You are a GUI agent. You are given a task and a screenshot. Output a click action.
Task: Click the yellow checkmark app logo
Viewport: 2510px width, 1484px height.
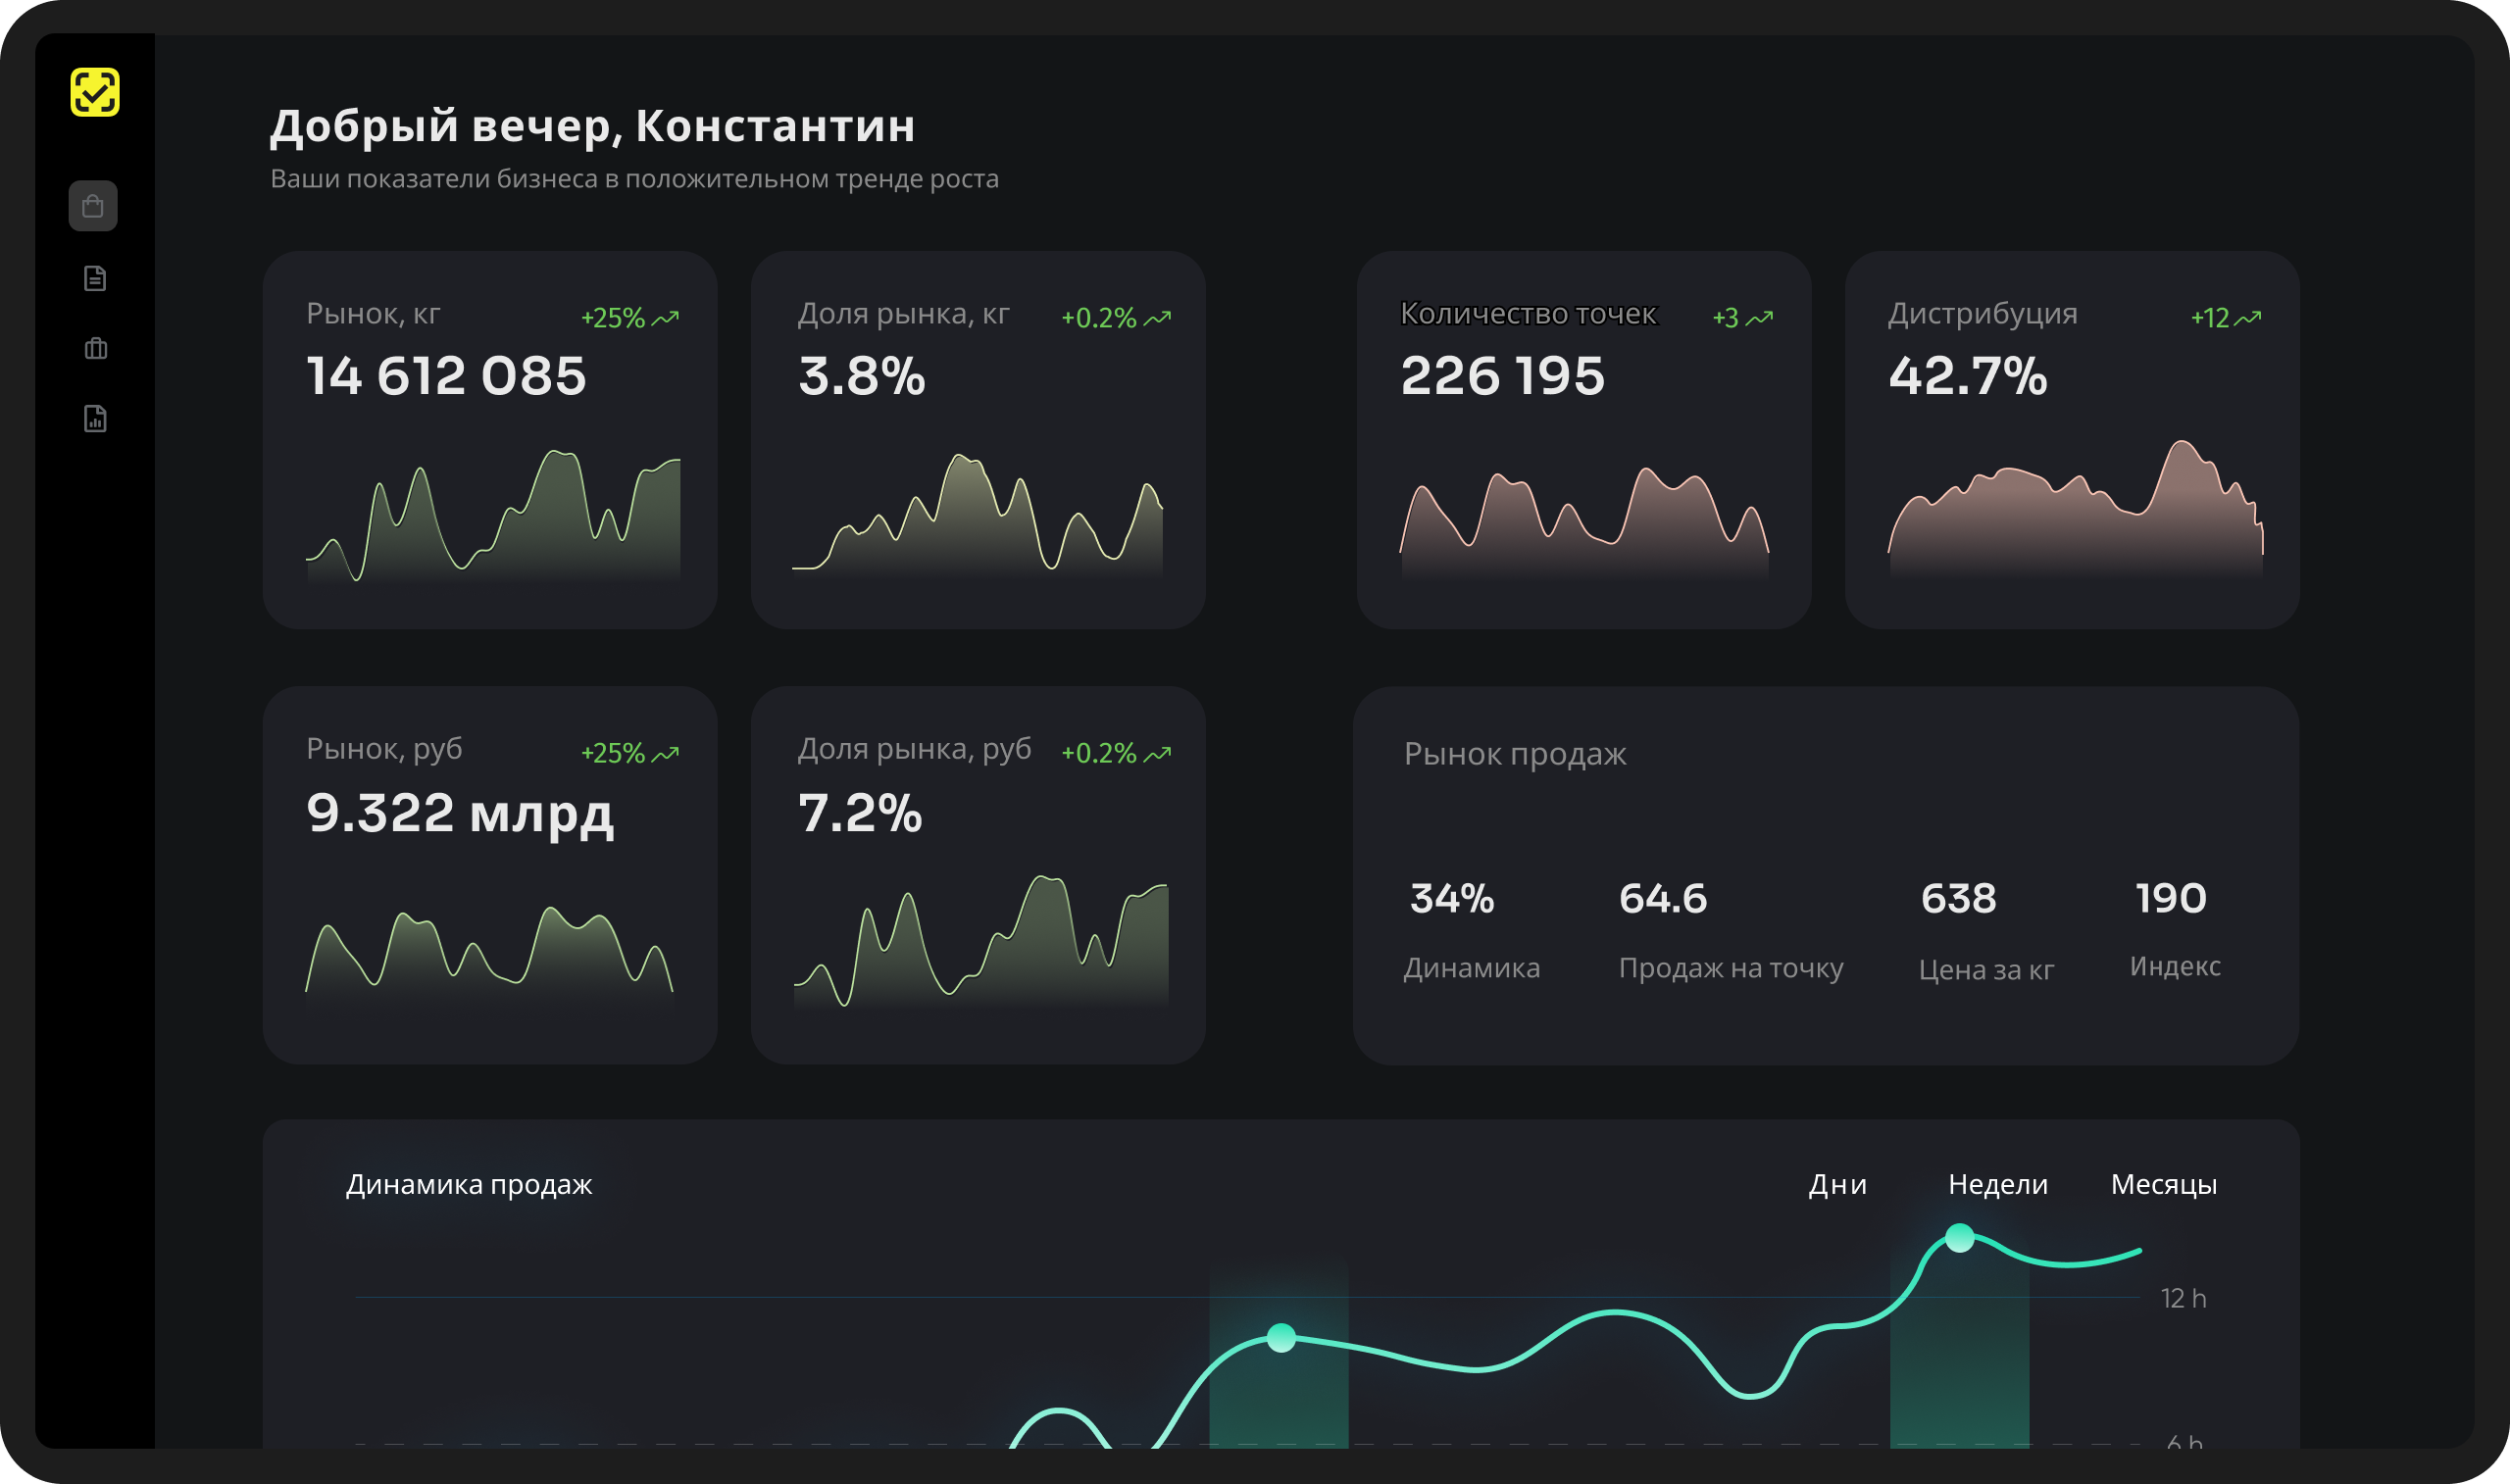pyautogui.click(x=95, y=92)
